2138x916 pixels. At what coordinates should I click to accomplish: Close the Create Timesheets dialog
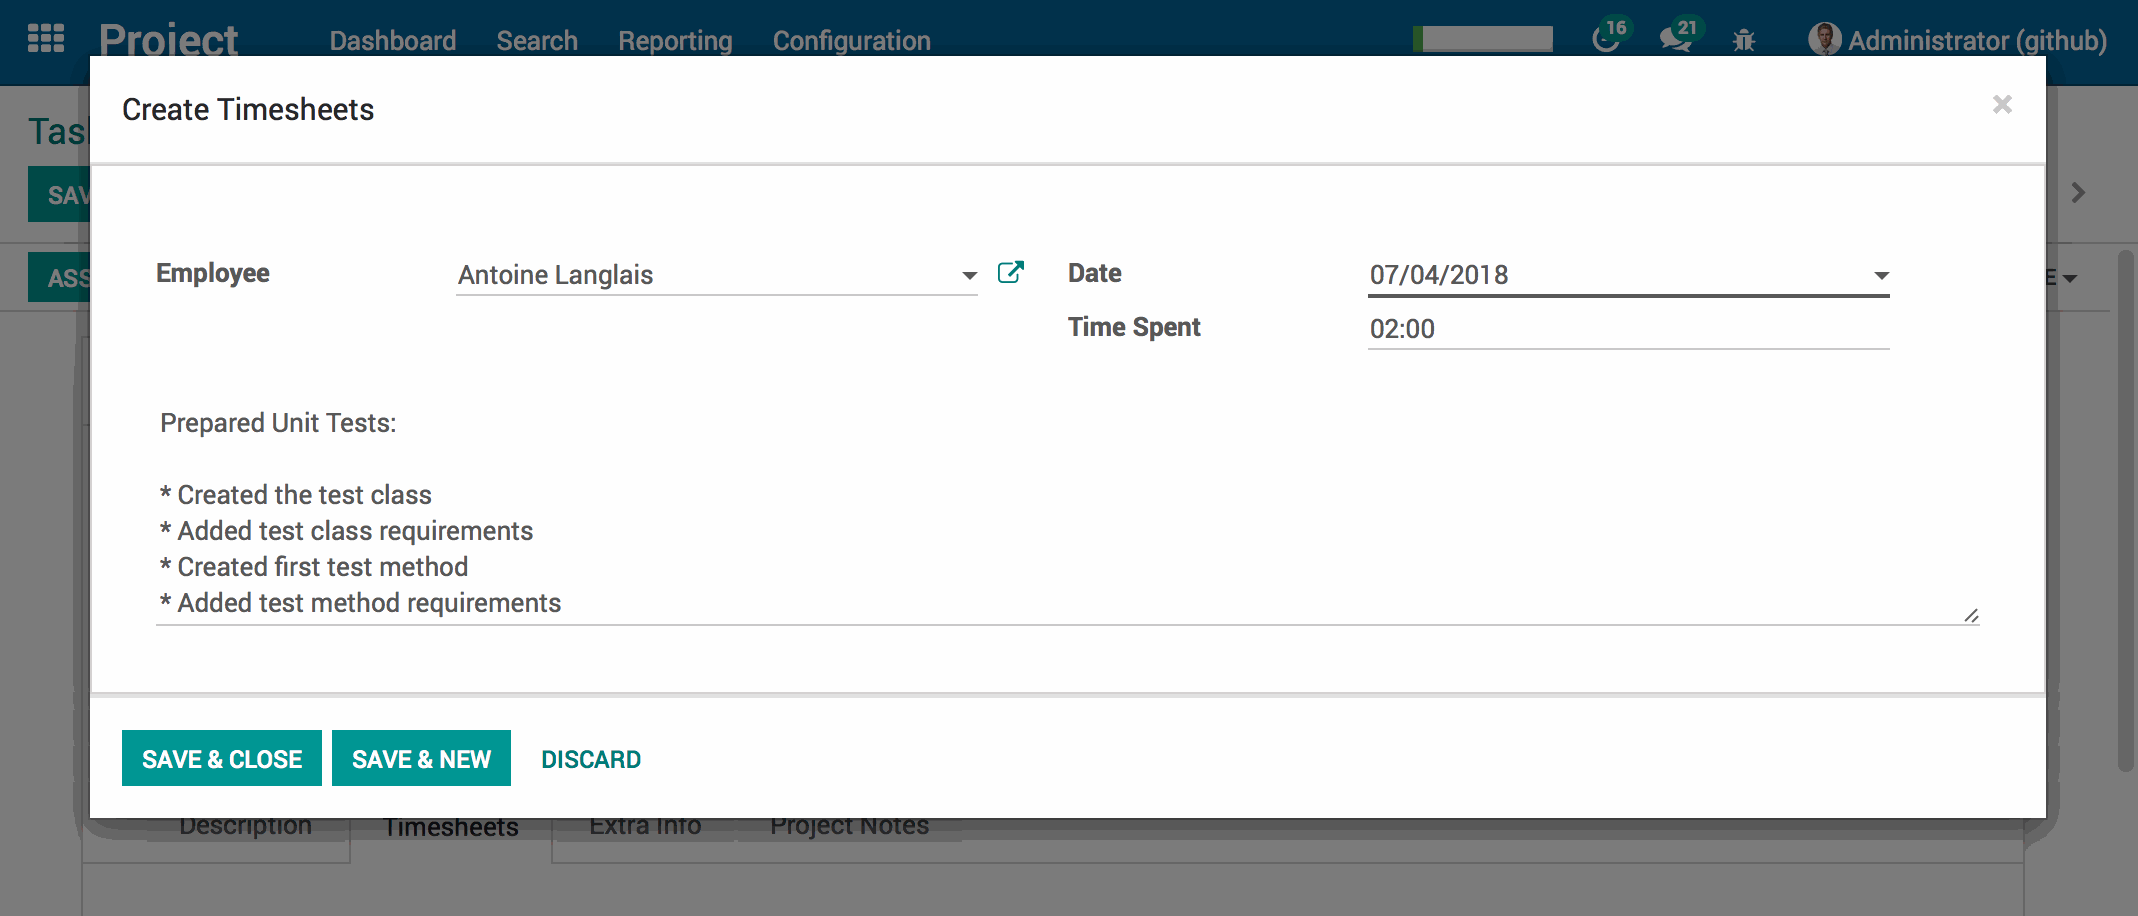point(2002,104)
